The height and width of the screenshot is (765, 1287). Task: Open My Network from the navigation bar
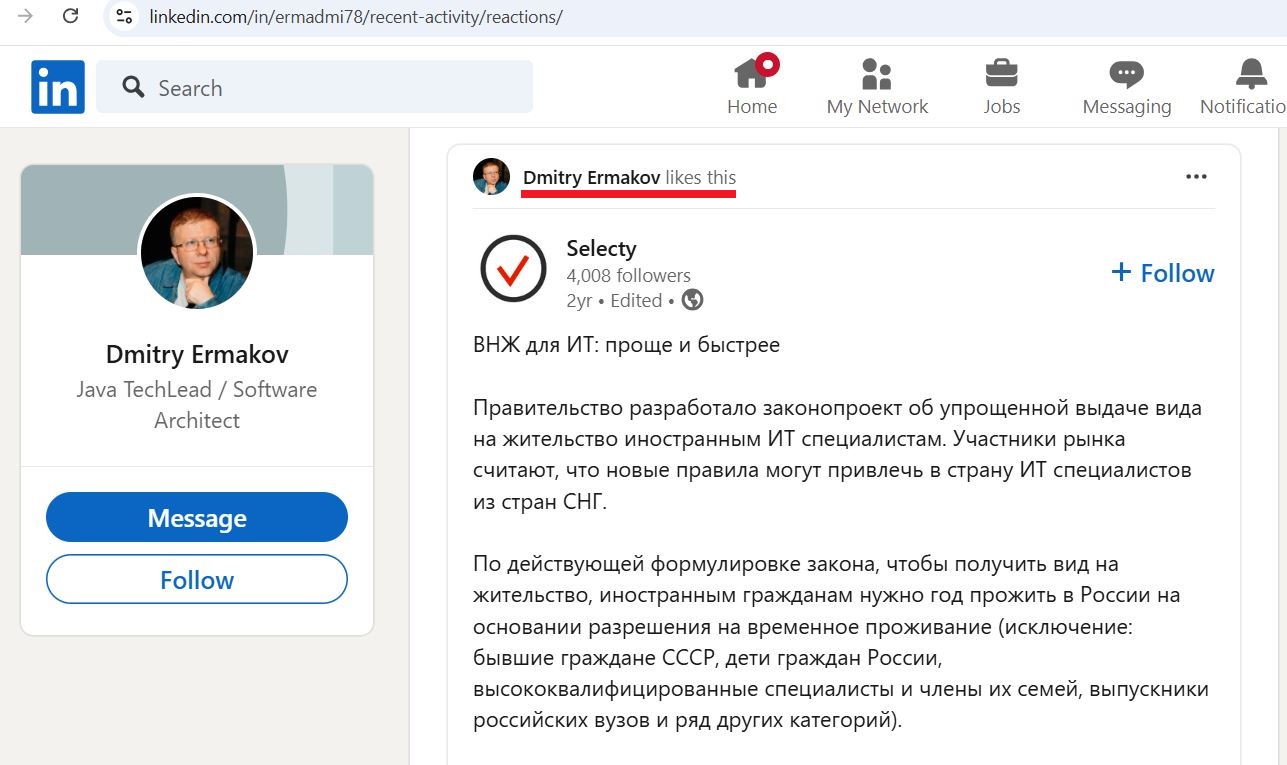pos(877,87)
